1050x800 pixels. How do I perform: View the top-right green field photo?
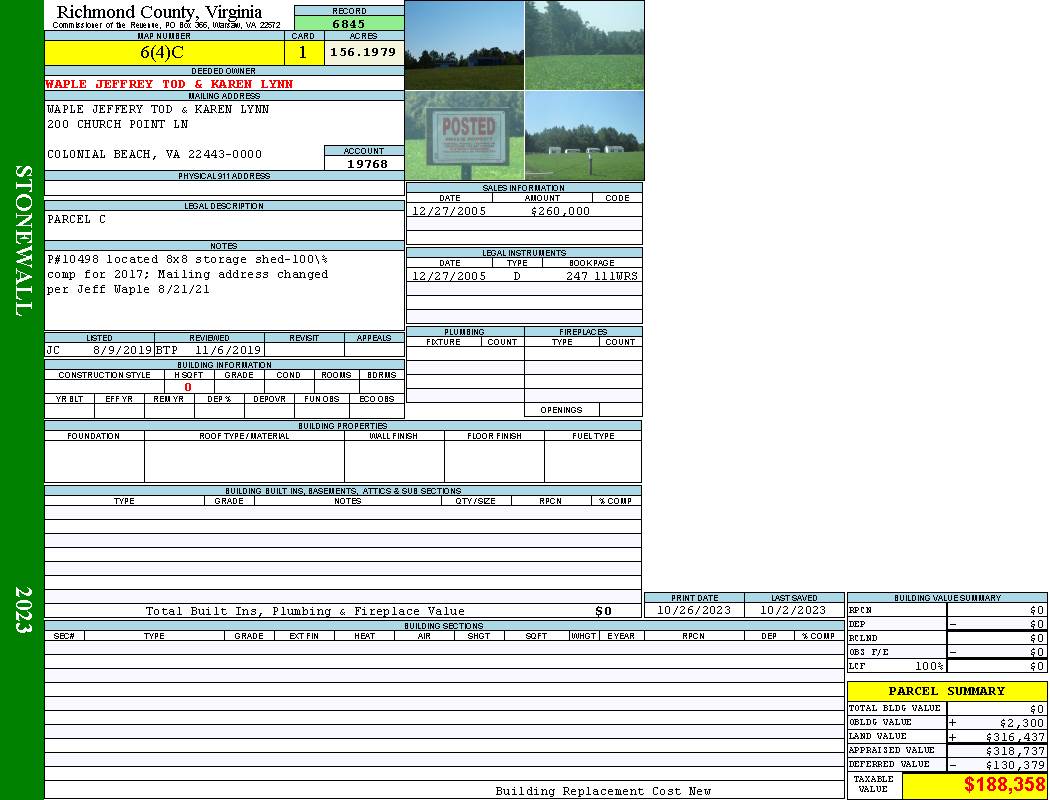point(584,45)
